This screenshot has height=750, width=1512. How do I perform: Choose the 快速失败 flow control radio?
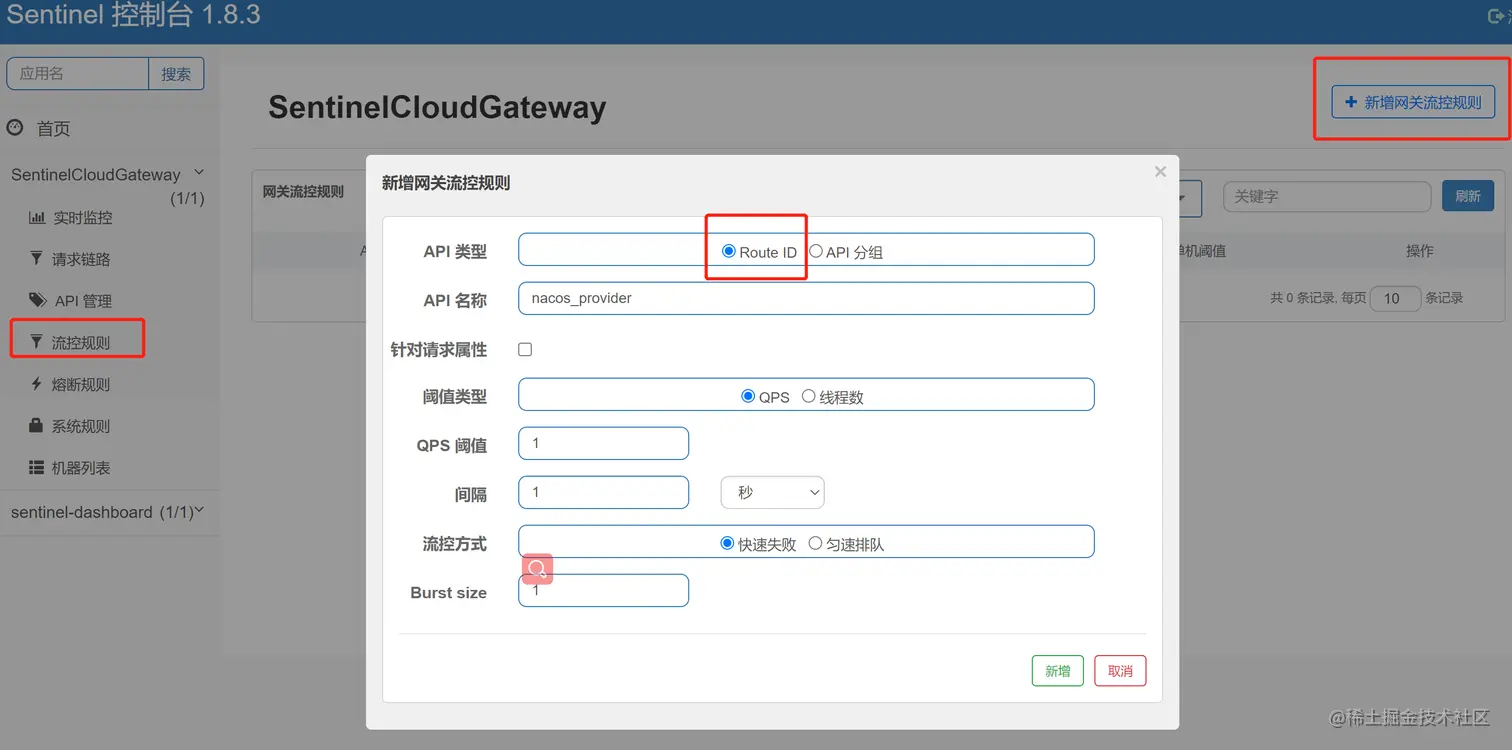pyautogui.click(x=727, y=543)
